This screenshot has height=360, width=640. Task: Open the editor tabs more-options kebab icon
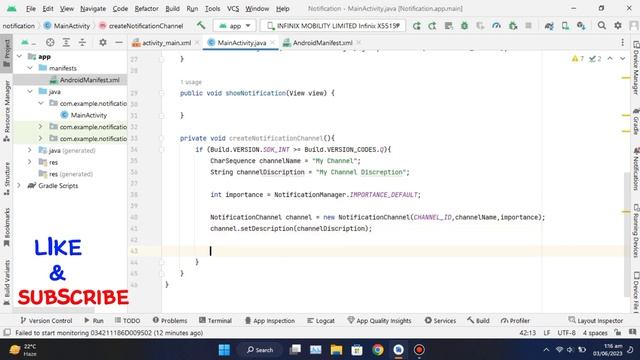(x=622, y=42)
